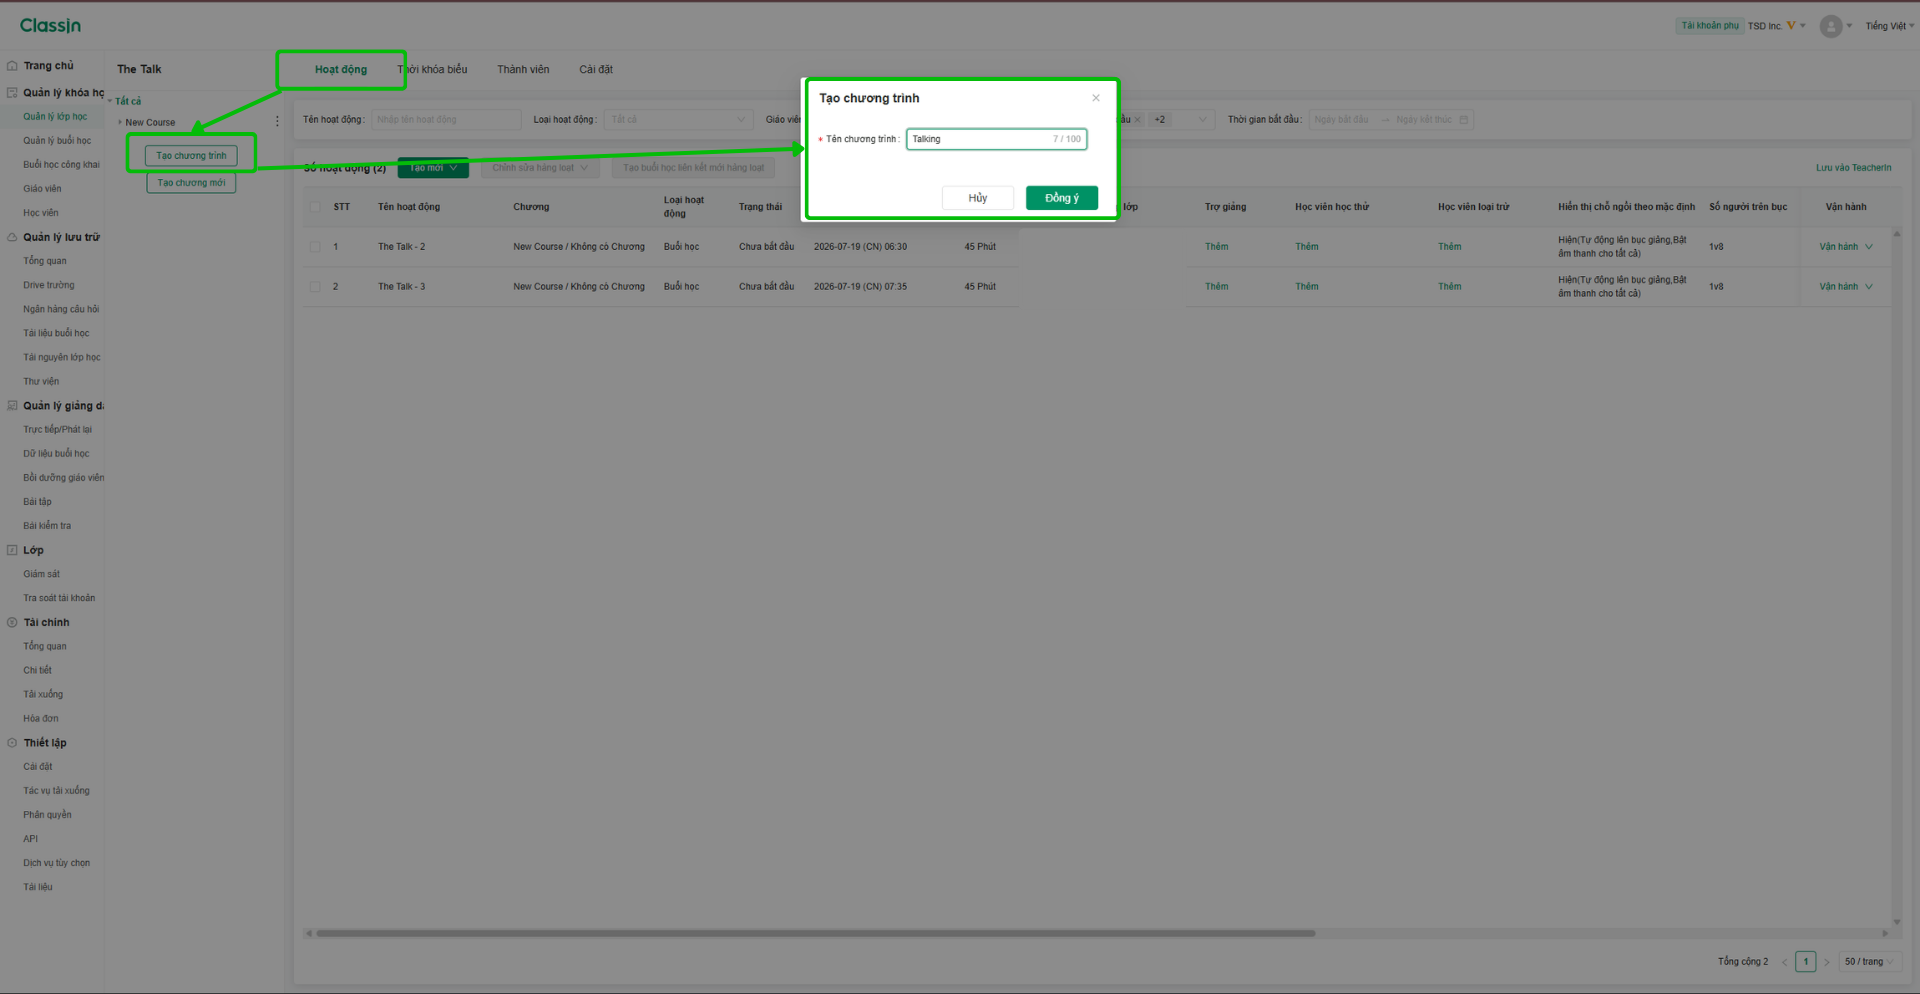Click the Quản lý lưu trữ cloud icon
The image size is (1920, 994).
click(x=12, y=238)
